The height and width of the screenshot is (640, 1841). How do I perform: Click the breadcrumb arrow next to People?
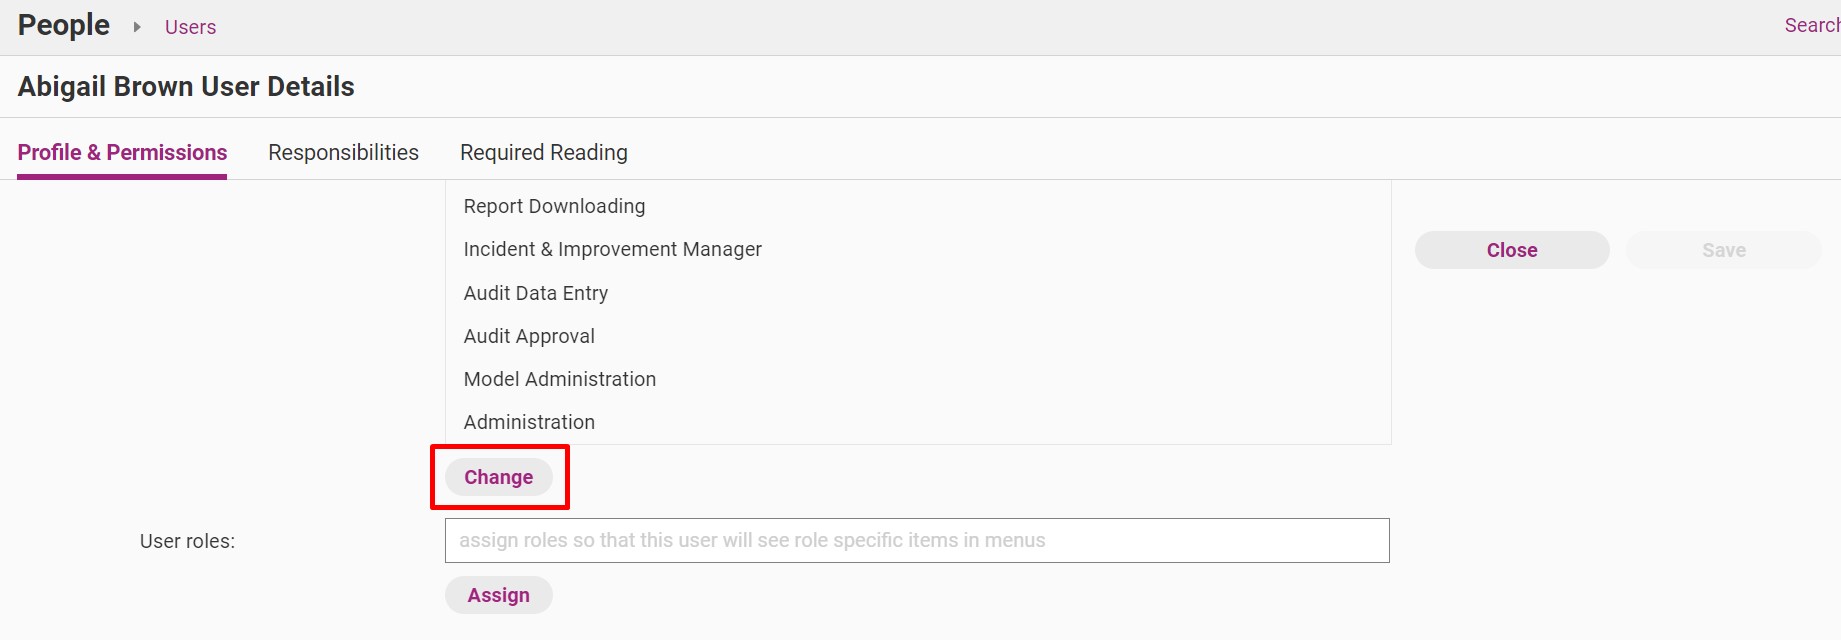137,27
